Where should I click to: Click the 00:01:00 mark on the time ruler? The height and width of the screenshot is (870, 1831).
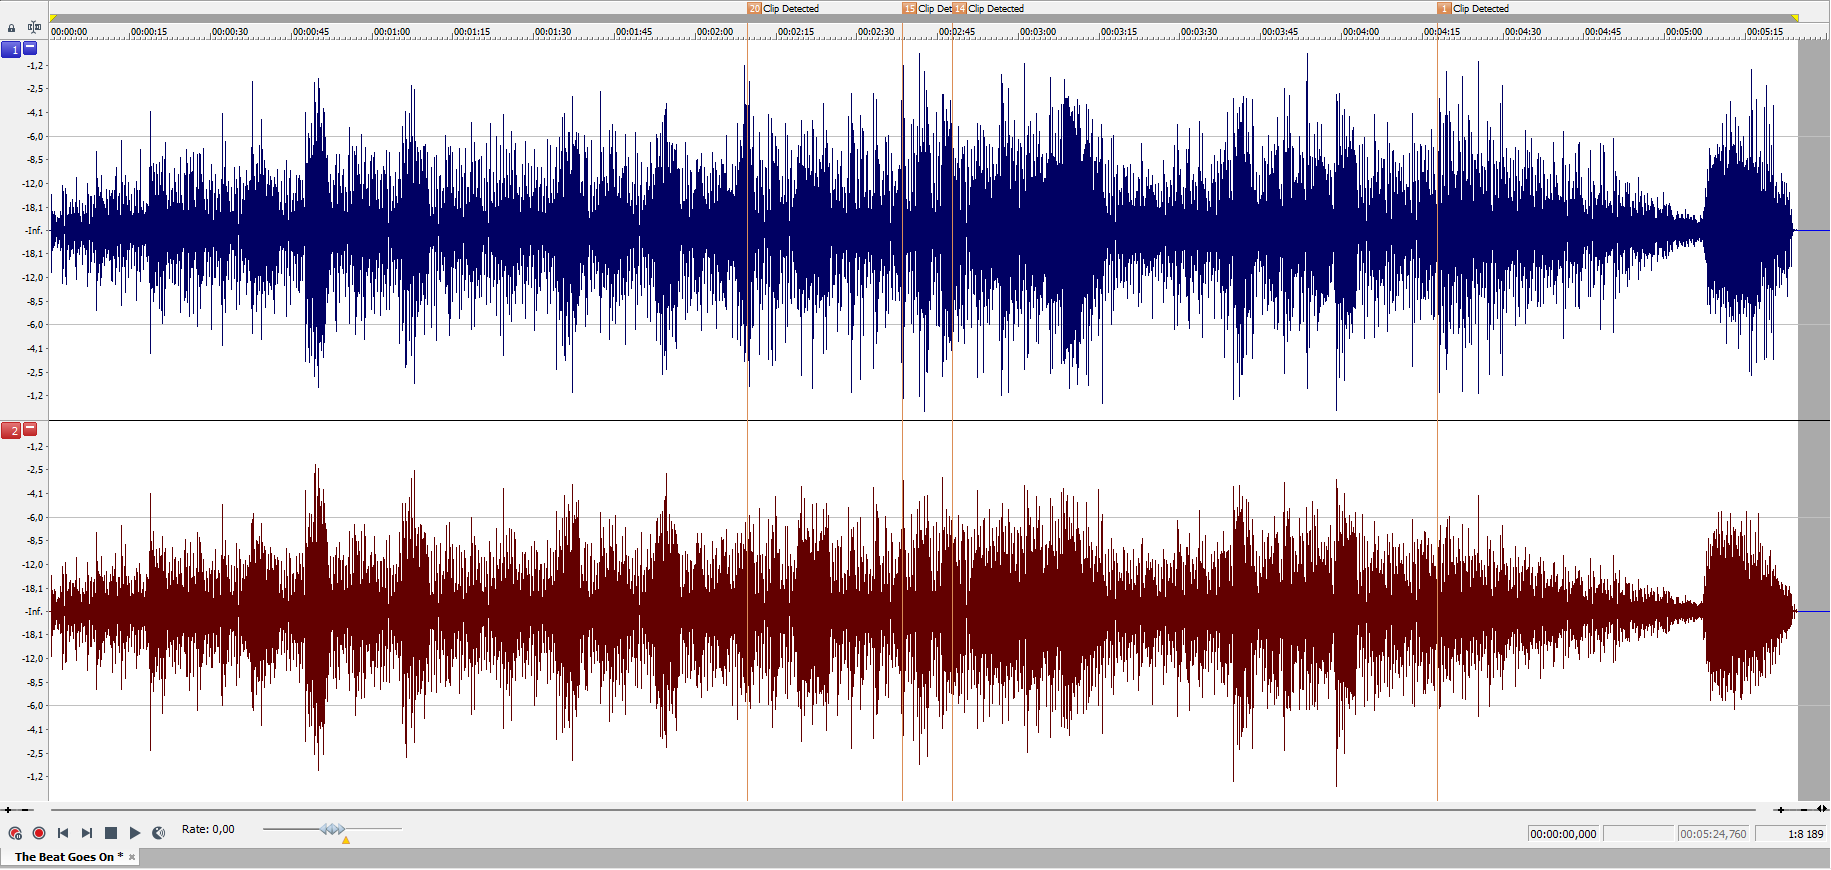tap(392, 32)
